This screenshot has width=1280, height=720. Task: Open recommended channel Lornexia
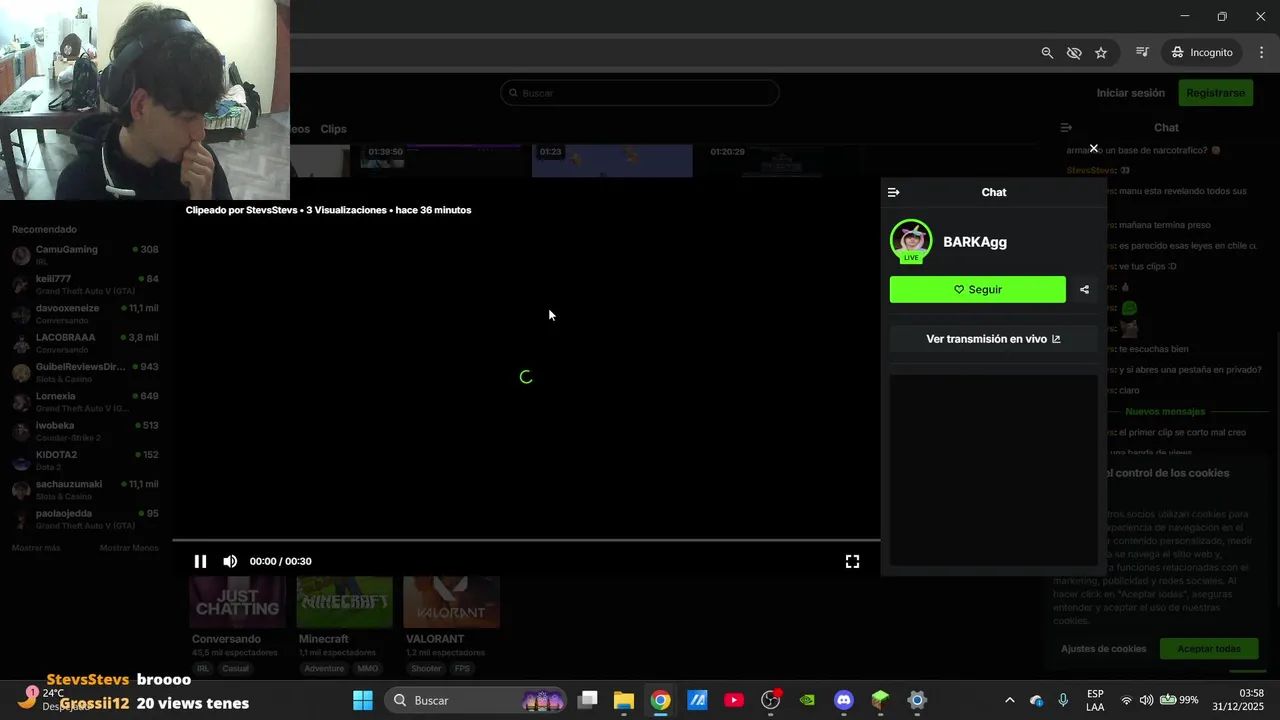85,402
